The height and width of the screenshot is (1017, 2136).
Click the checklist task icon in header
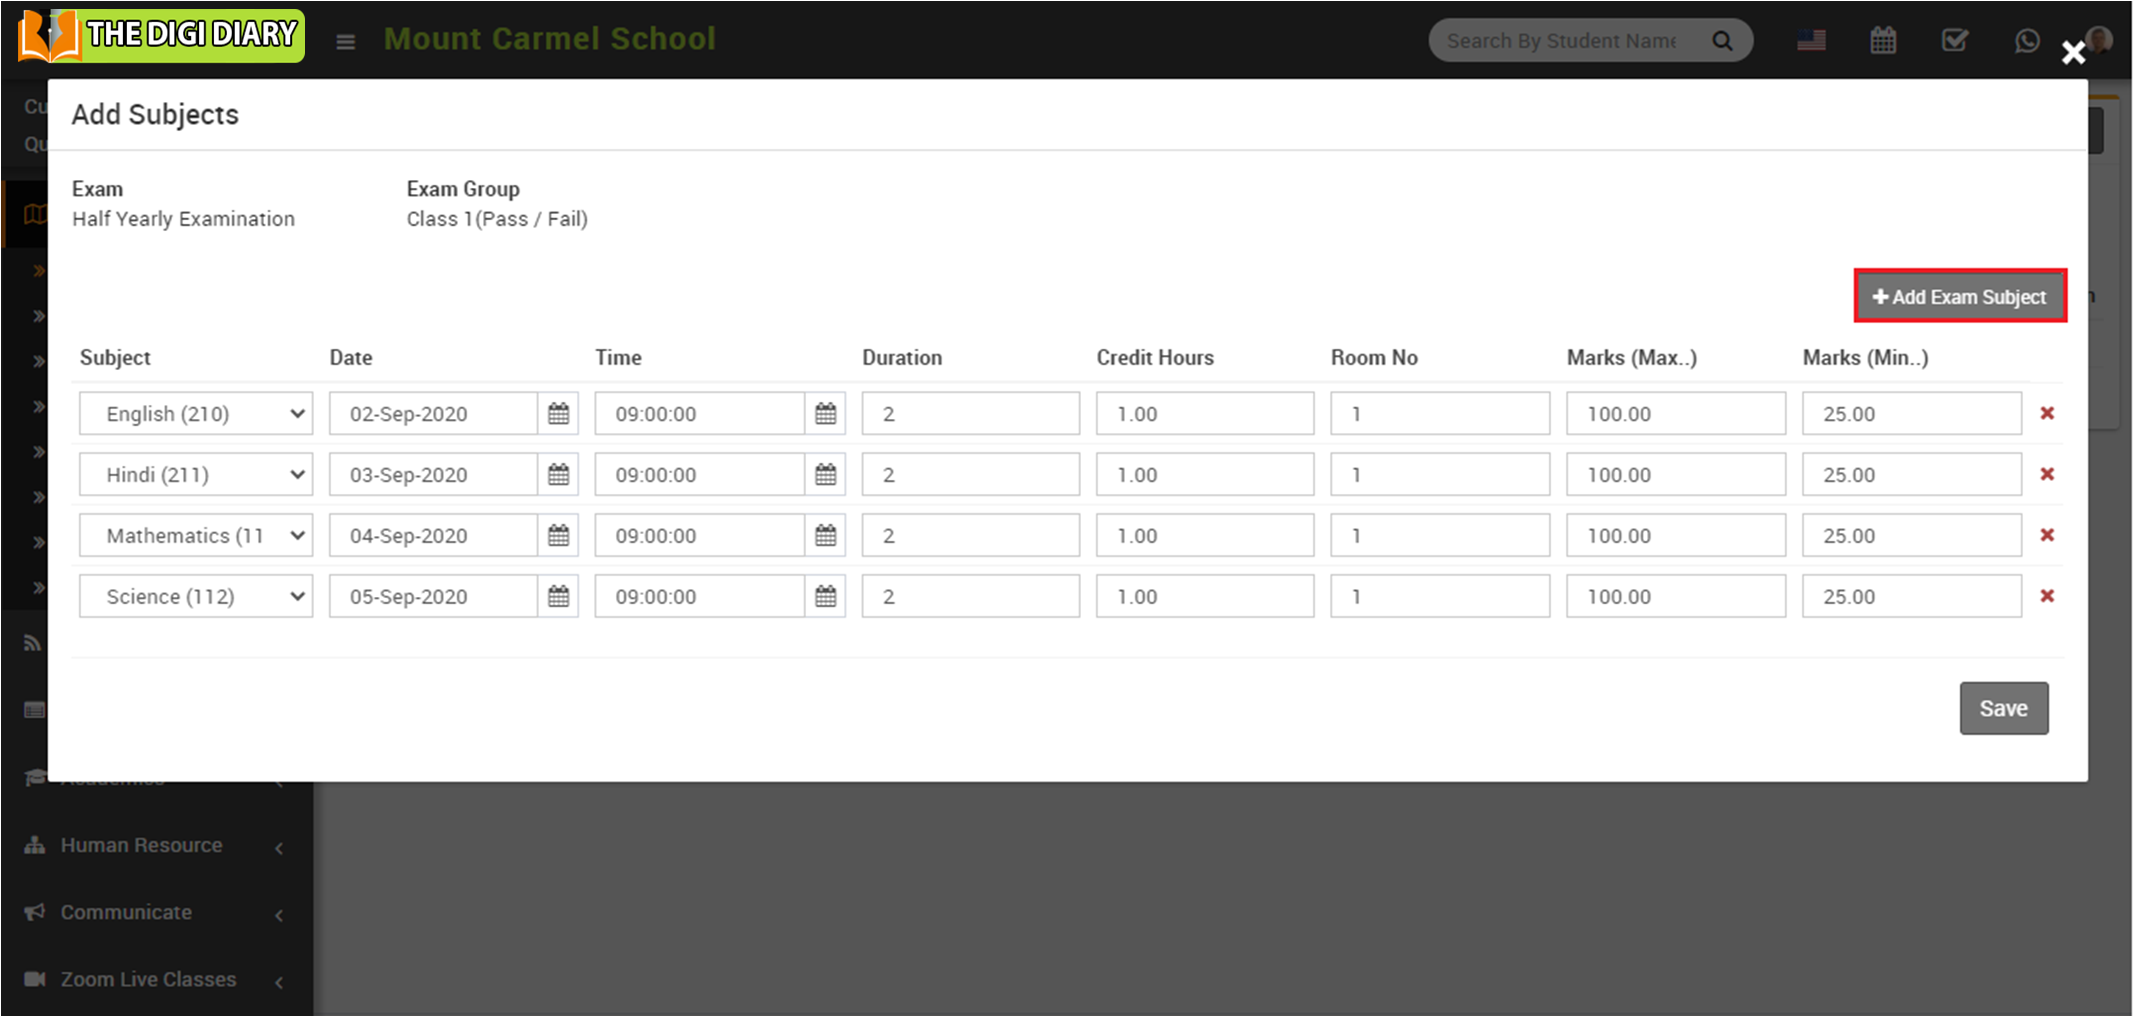click(1954, 41)
